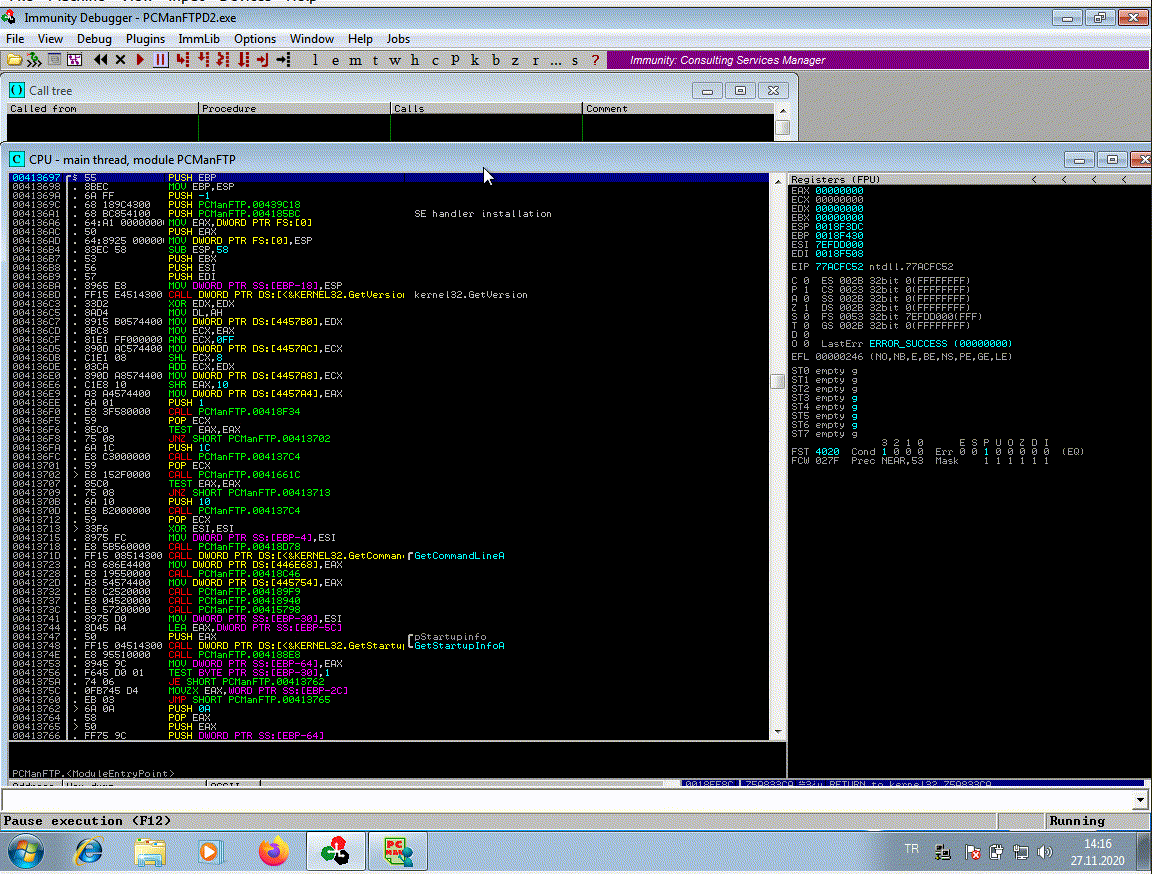Click the Open file folder icon
Viewport: 1152px width, 874px height.
pos(14,60)
